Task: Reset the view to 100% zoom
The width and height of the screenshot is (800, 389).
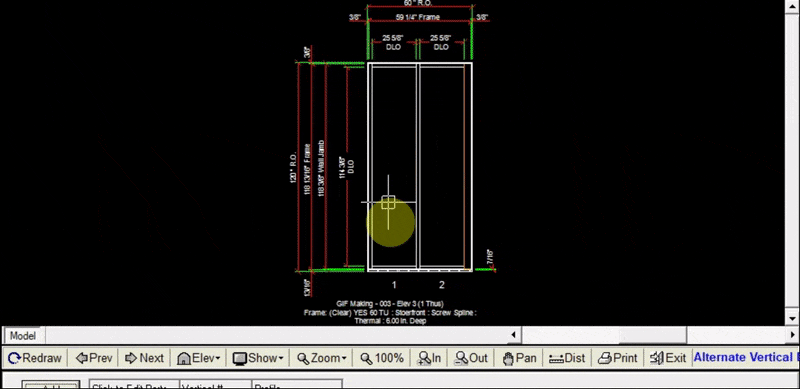Action: [x=382, y=358]
